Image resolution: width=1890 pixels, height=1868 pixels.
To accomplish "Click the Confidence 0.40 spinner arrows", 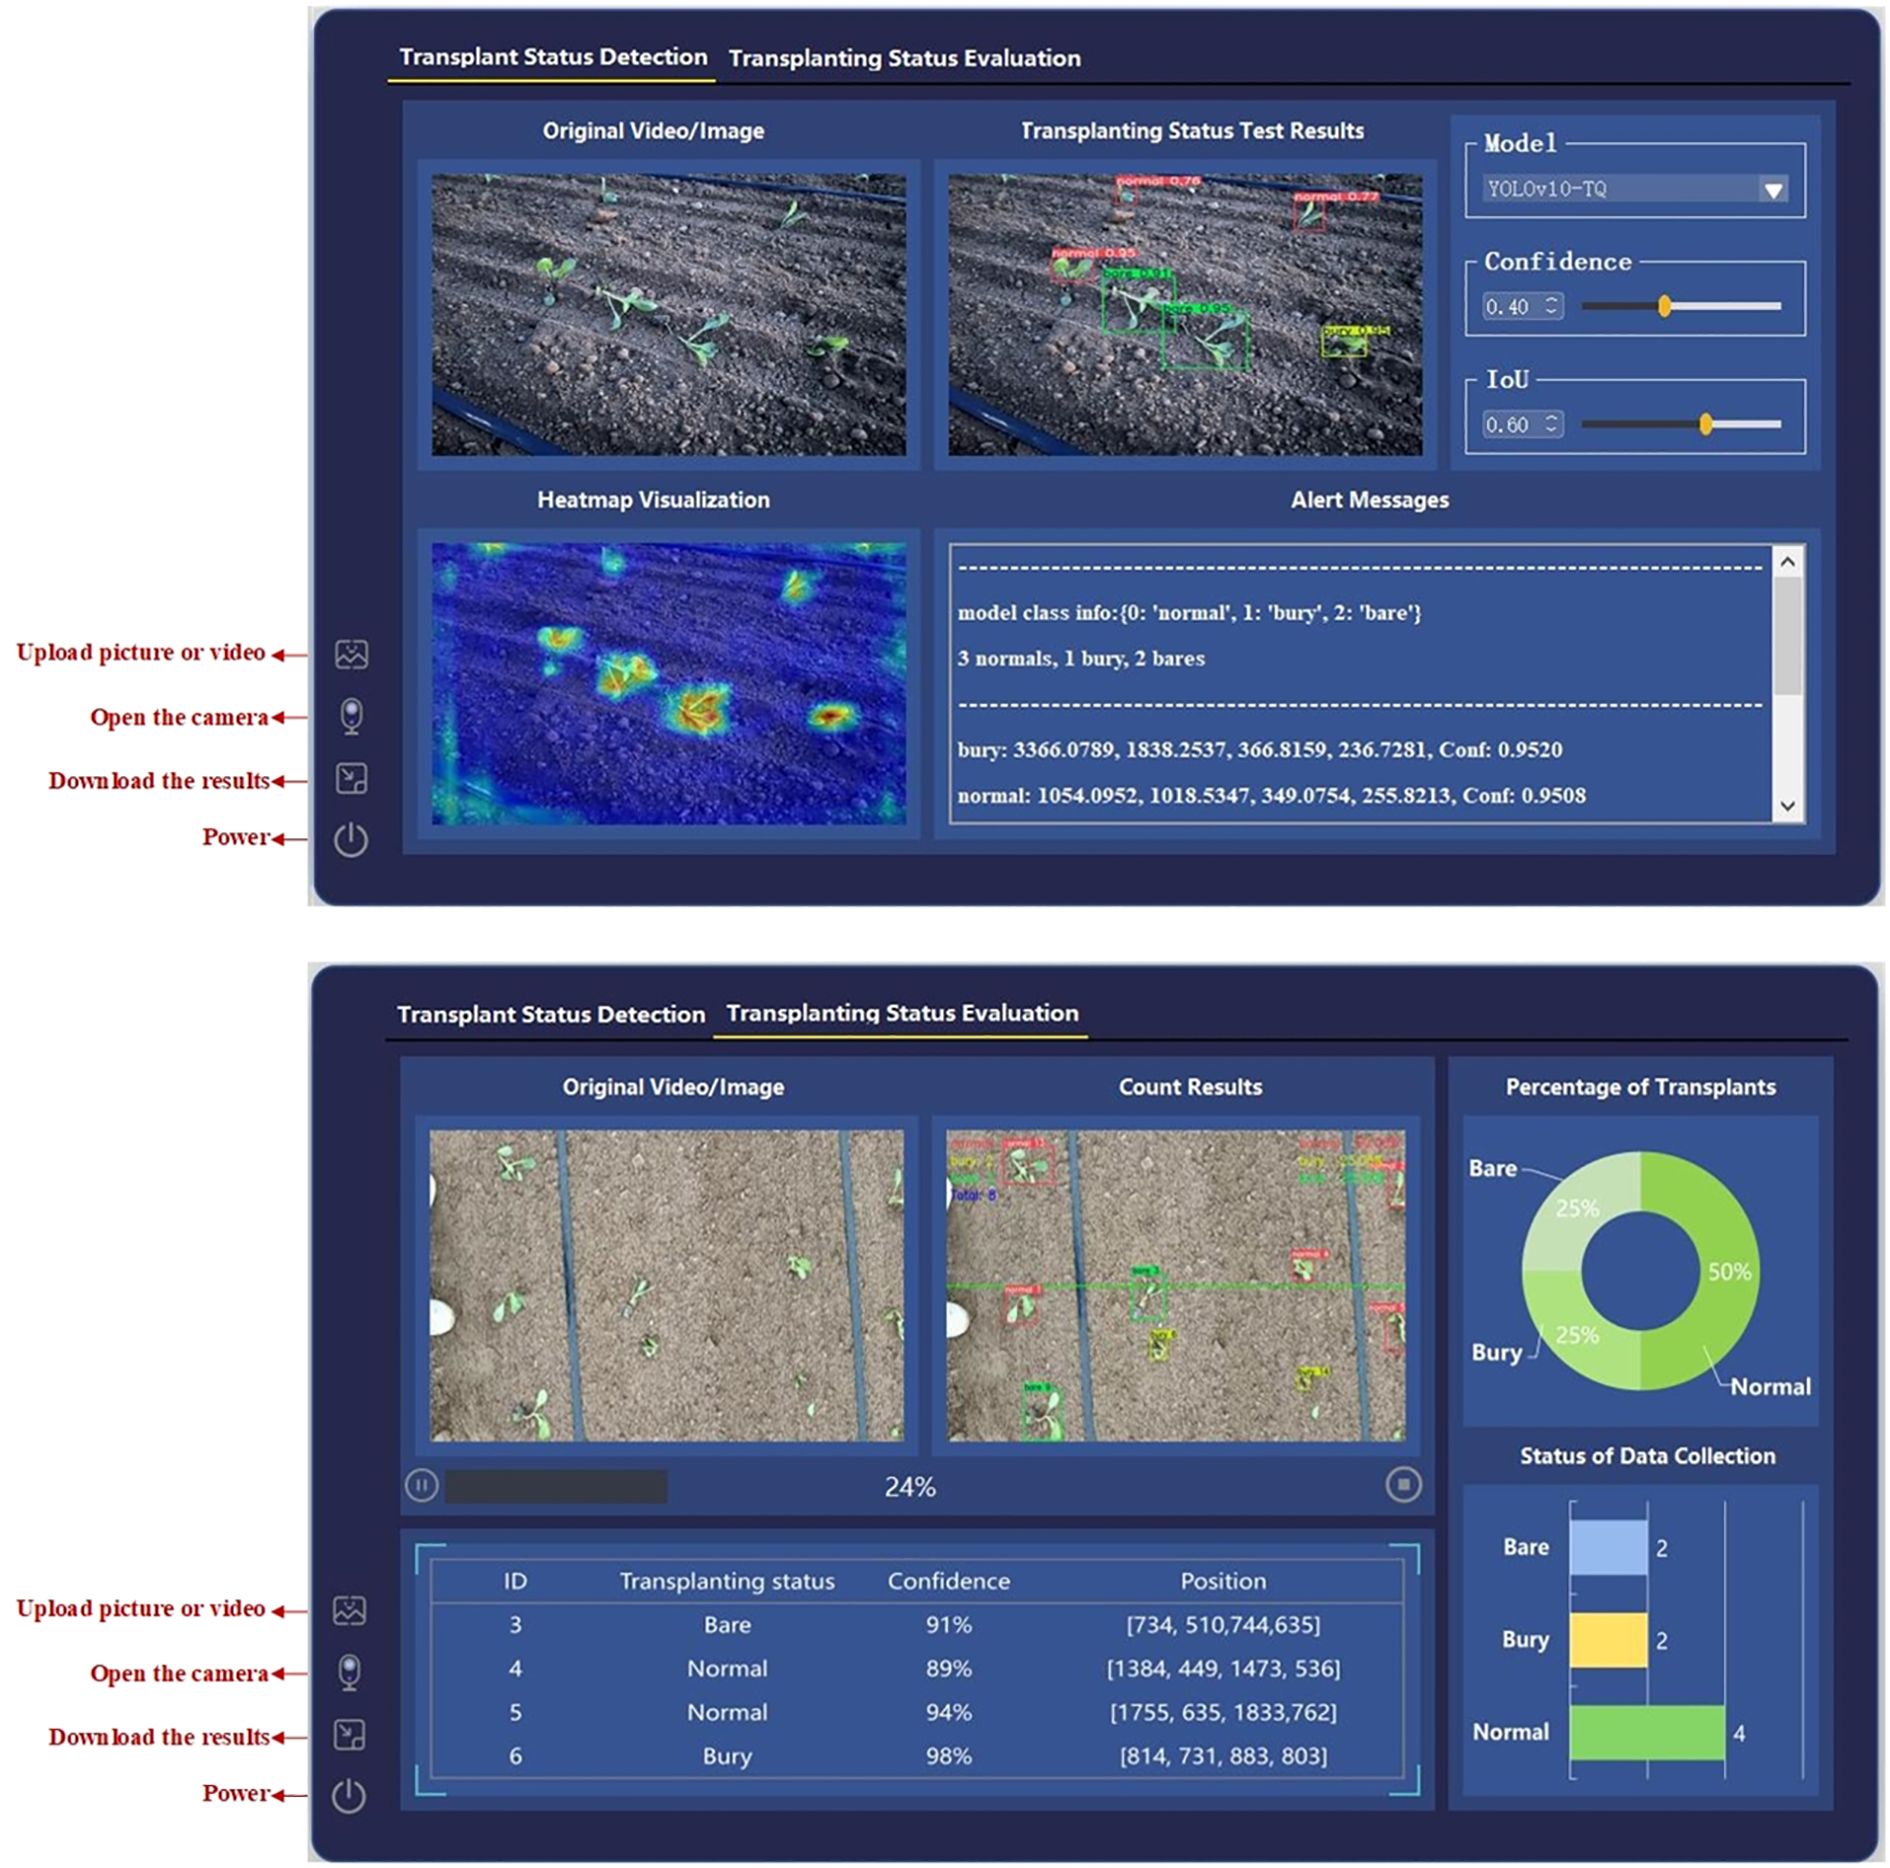I will click(x=1551, y=306).
